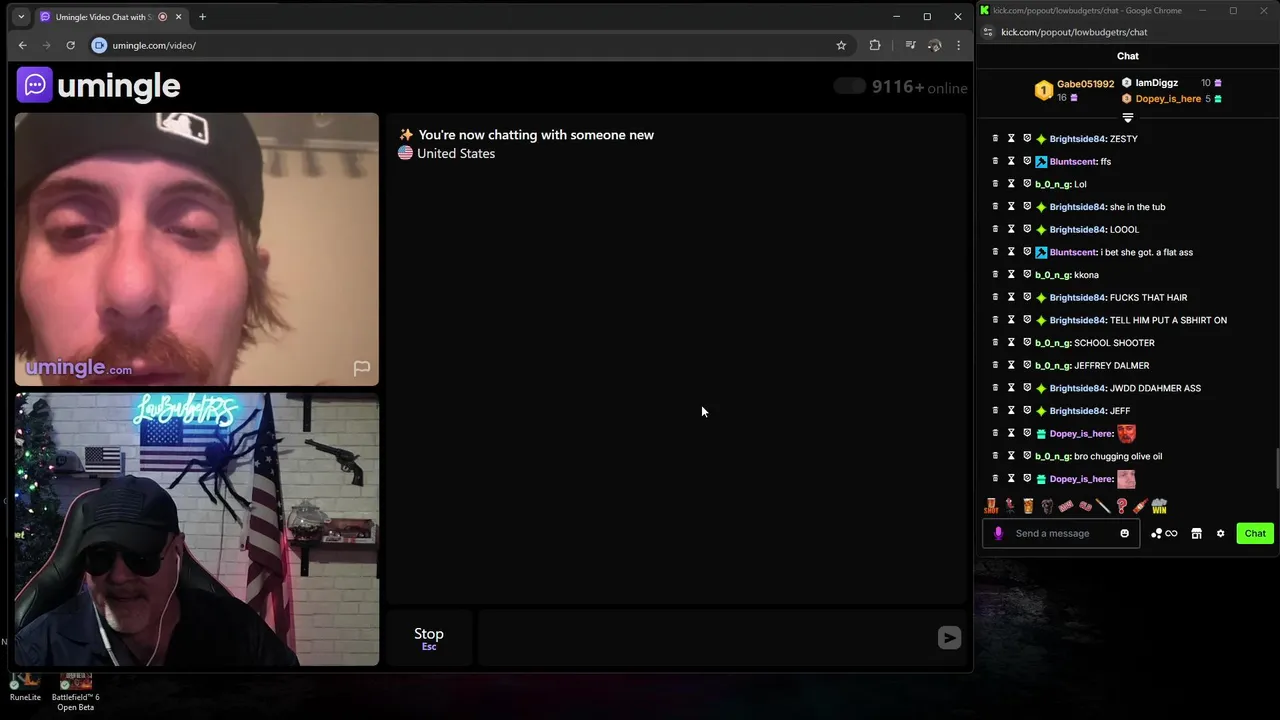This screenshot has width=1280, height=720.
Task: Open Battlefield 6 Open Beta shortcut
Action: (76, 691)
